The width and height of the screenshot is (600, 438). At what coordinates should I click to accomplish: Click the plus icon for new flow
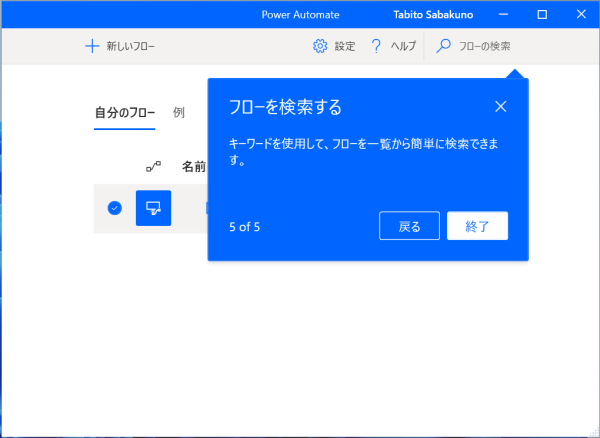92,47
